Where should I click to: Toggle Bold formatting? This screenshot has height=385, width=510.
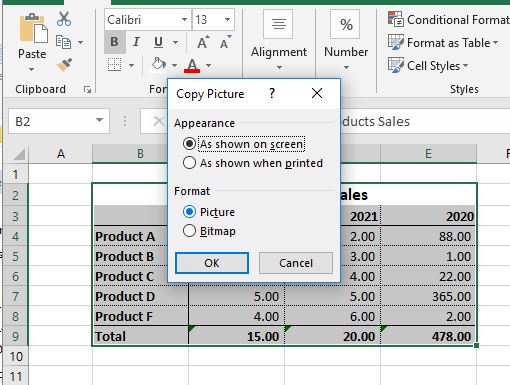[x=114, y=42]
